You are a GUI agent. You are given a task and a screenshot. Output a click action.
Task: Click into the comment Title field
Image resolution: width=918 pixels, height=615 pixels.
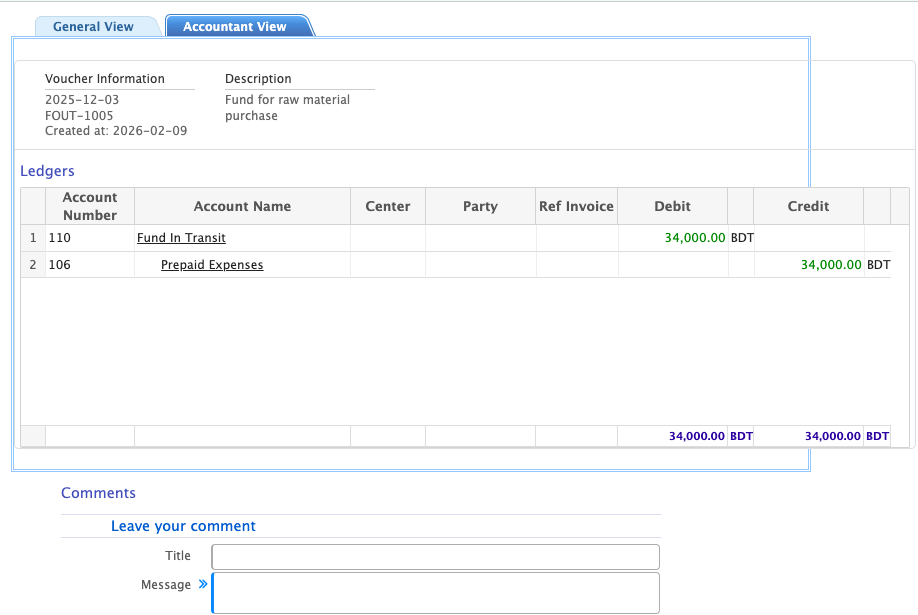pos(435,556)
